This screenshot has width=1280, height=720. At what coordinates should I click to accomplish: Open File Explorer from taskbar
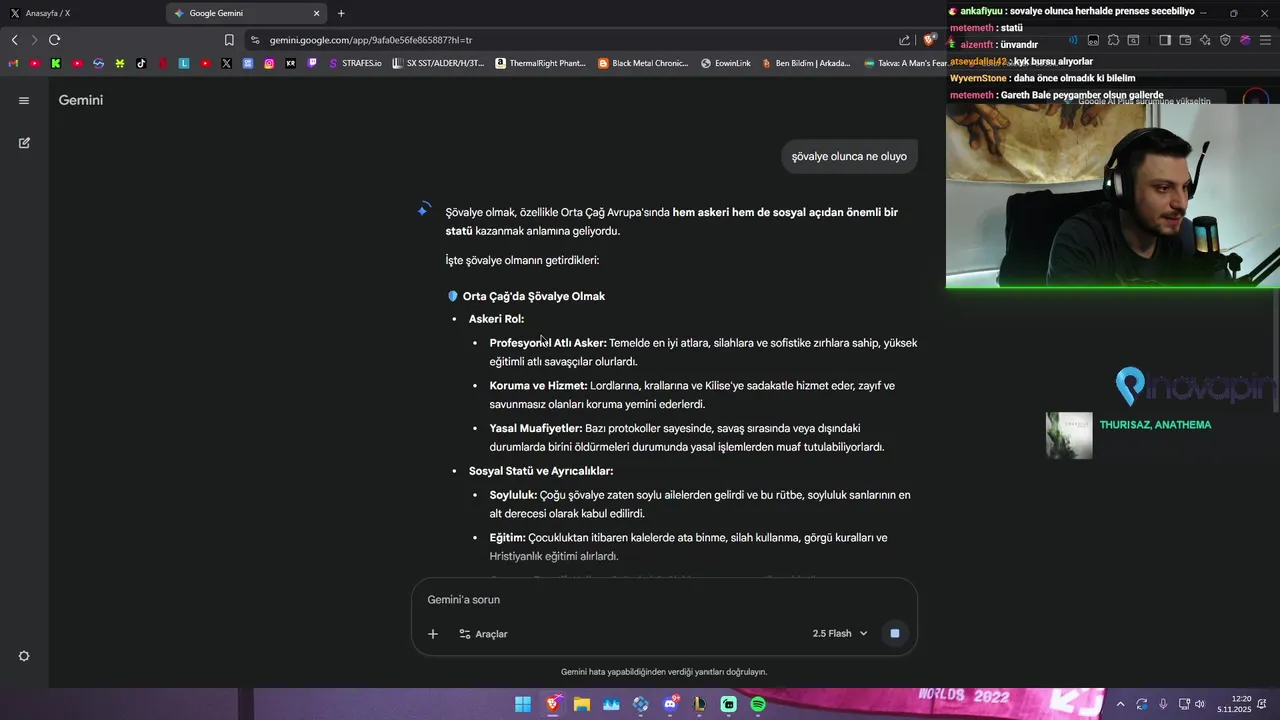coord(582,704)
